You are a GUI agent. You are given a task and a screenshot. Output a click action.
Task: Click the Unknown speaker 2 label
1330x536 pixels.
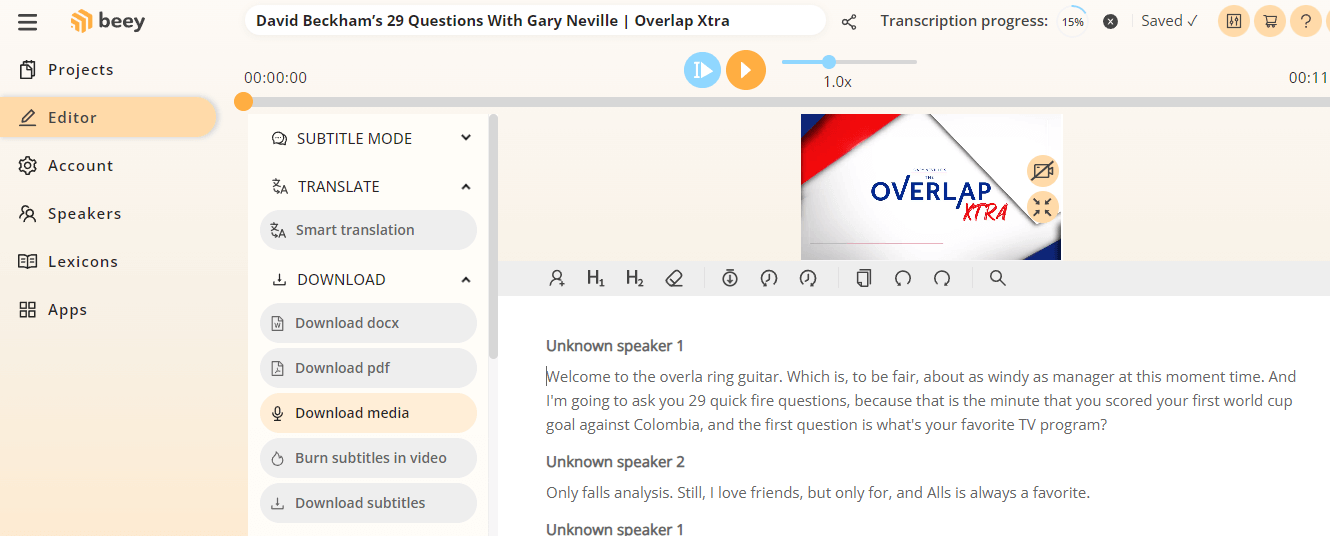point(615,462)
